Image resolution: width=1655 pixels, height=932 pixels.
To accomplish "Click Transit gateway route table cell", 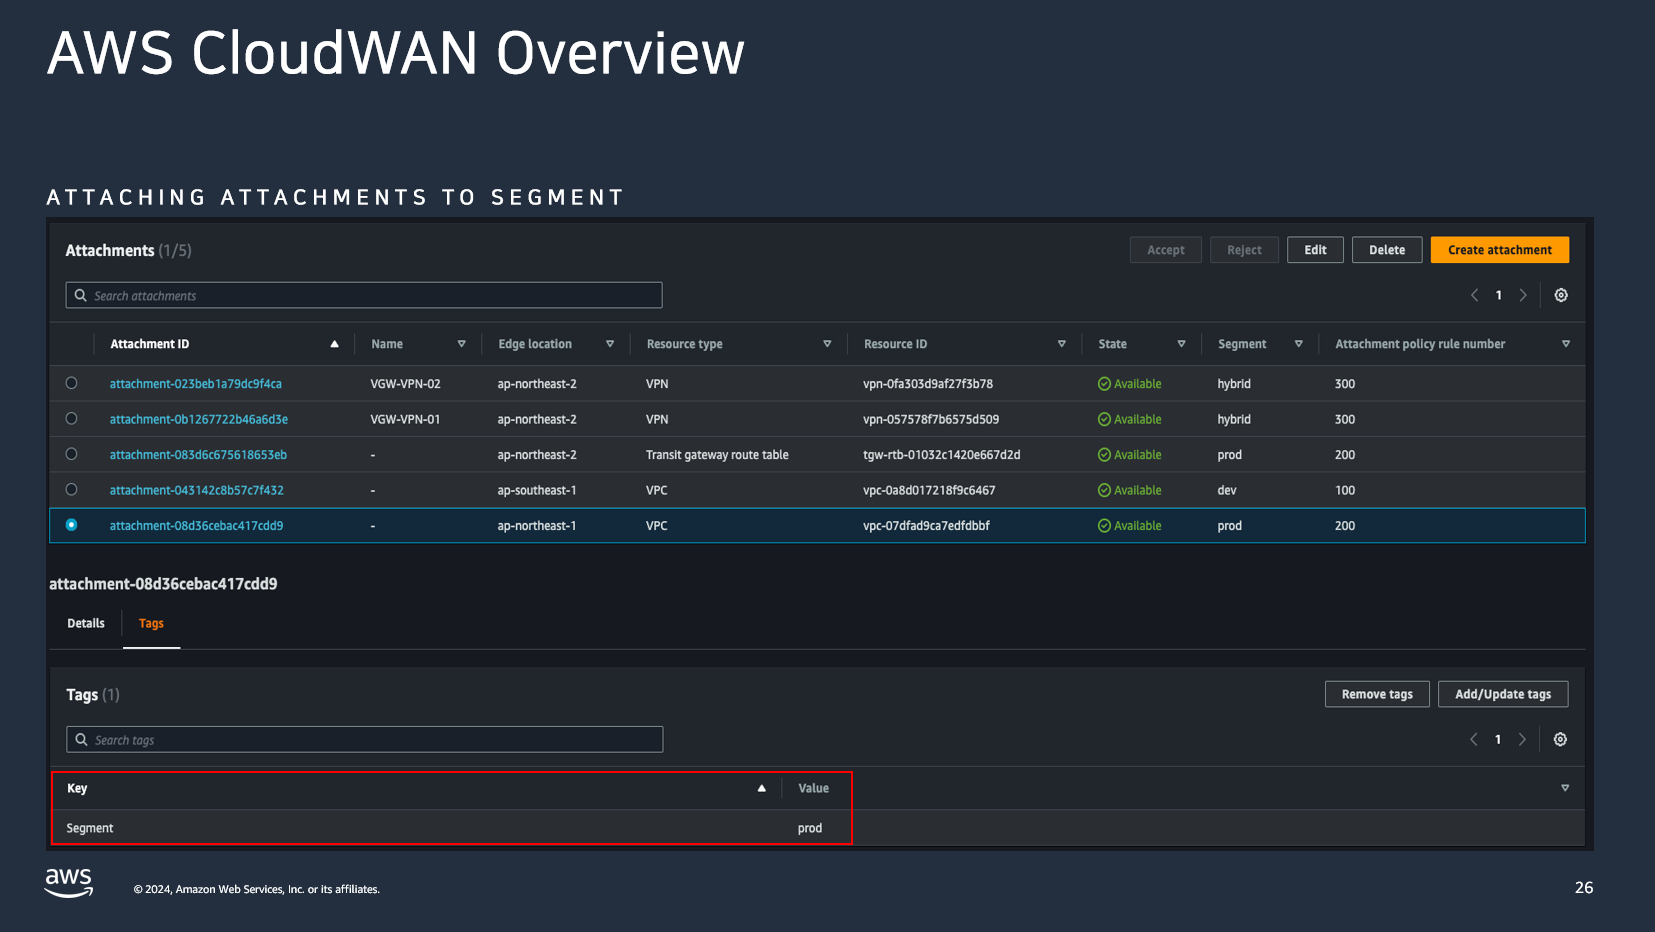I will (717, 455).
